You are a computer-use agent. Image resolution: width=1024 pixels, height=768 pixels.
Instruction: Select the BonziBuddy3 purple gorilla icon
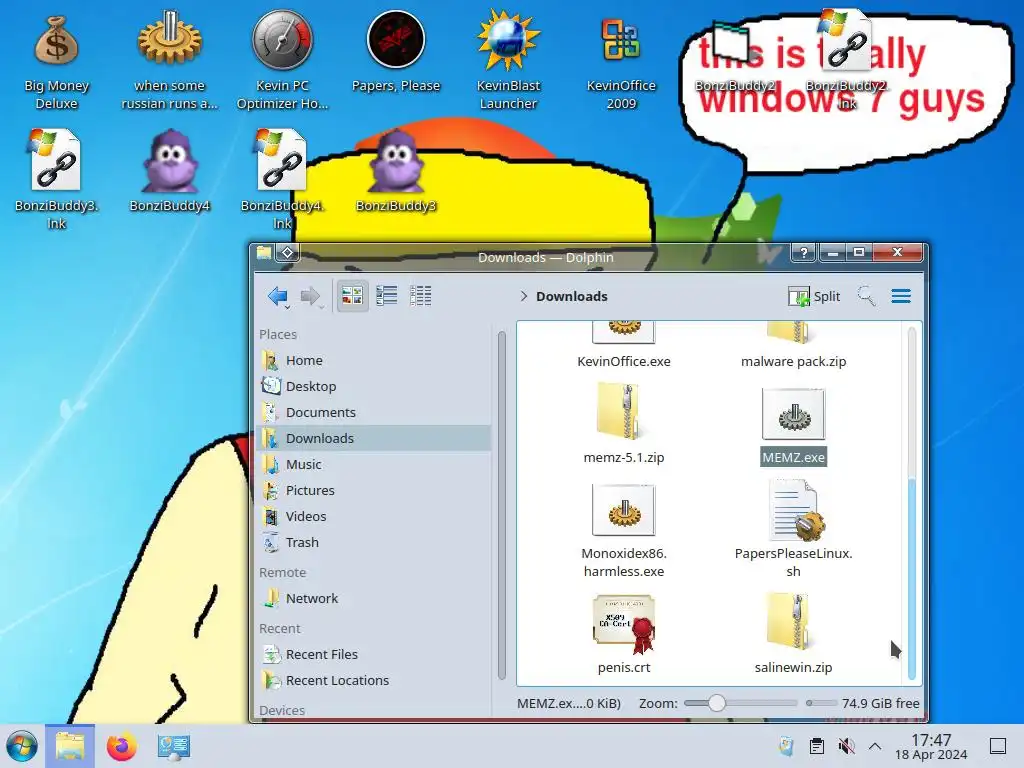click(396, 171)
